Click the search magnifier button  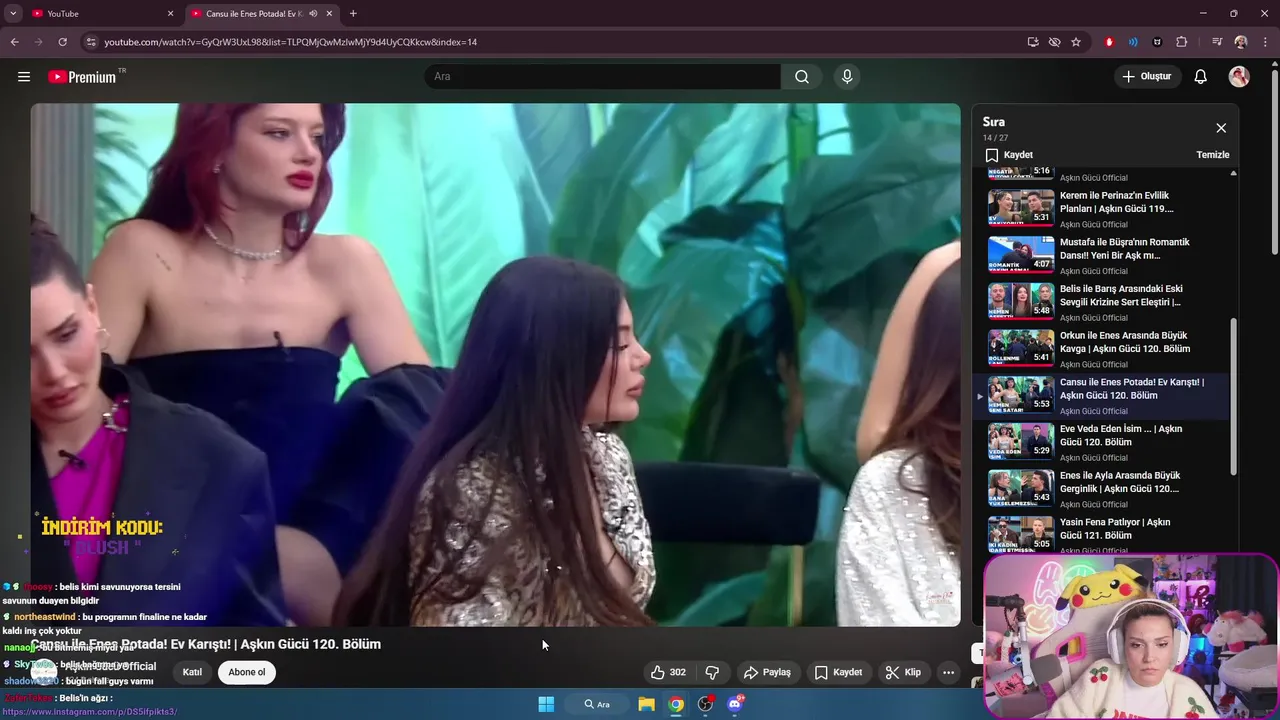(x=802, y=77)
